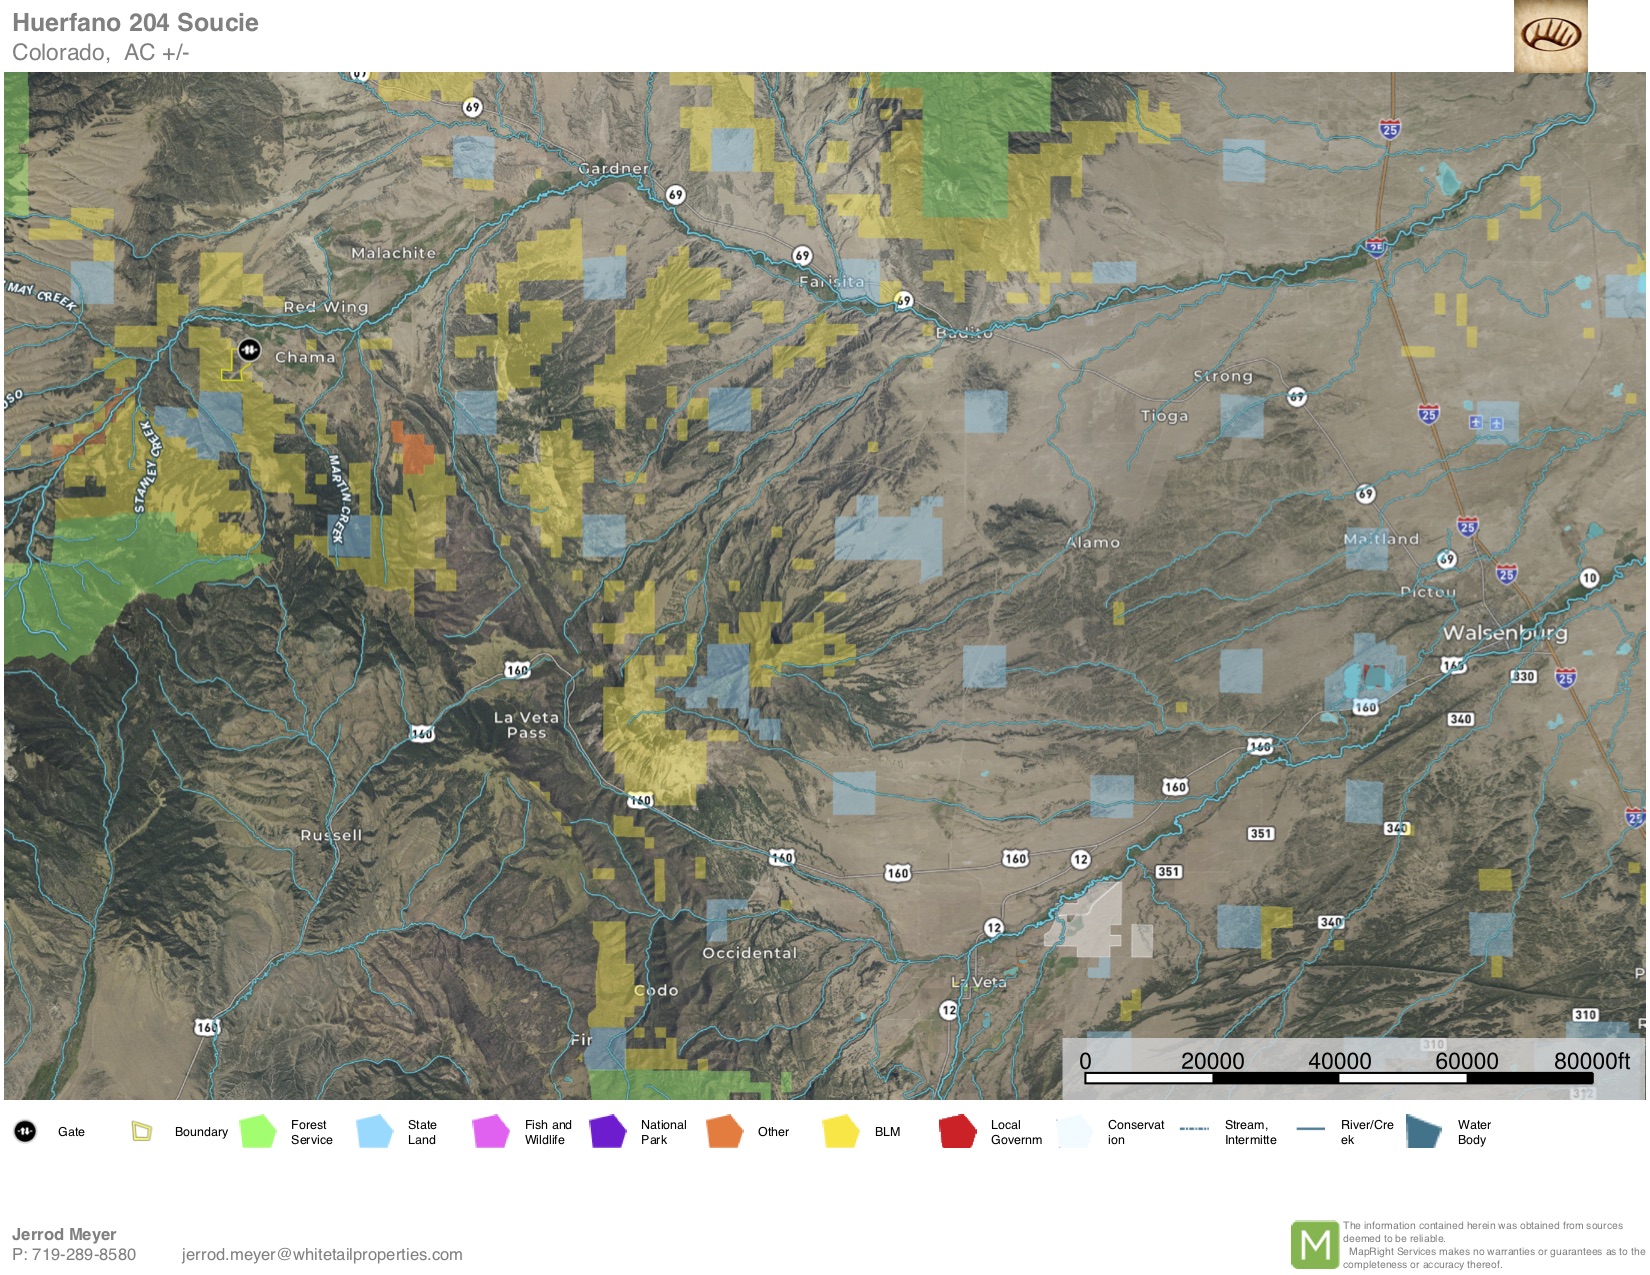Select the Local Government red swatch
1650x1275 pixels.
point(957,1132)
